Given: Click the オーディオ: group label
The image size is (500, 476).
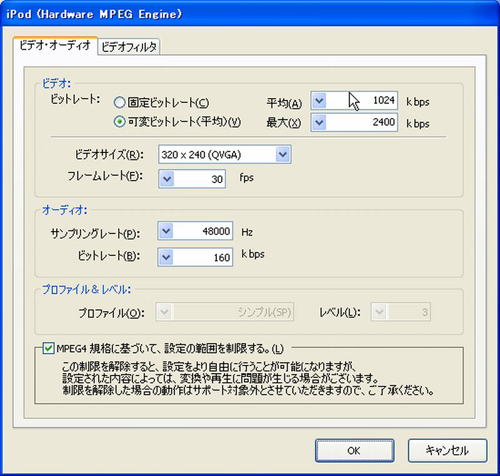Looking at the screenshot, I should (x=64, y=210).
